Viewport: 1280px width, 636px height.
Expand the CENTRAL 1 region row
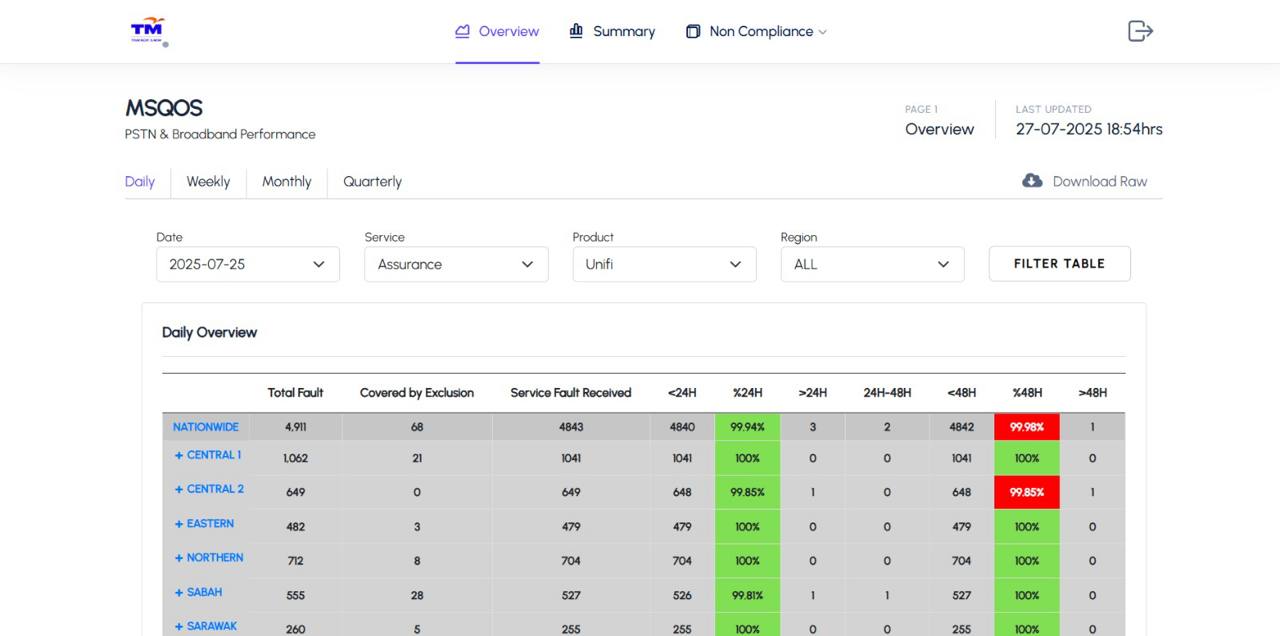pyautogui.click(x=208, y=455)
